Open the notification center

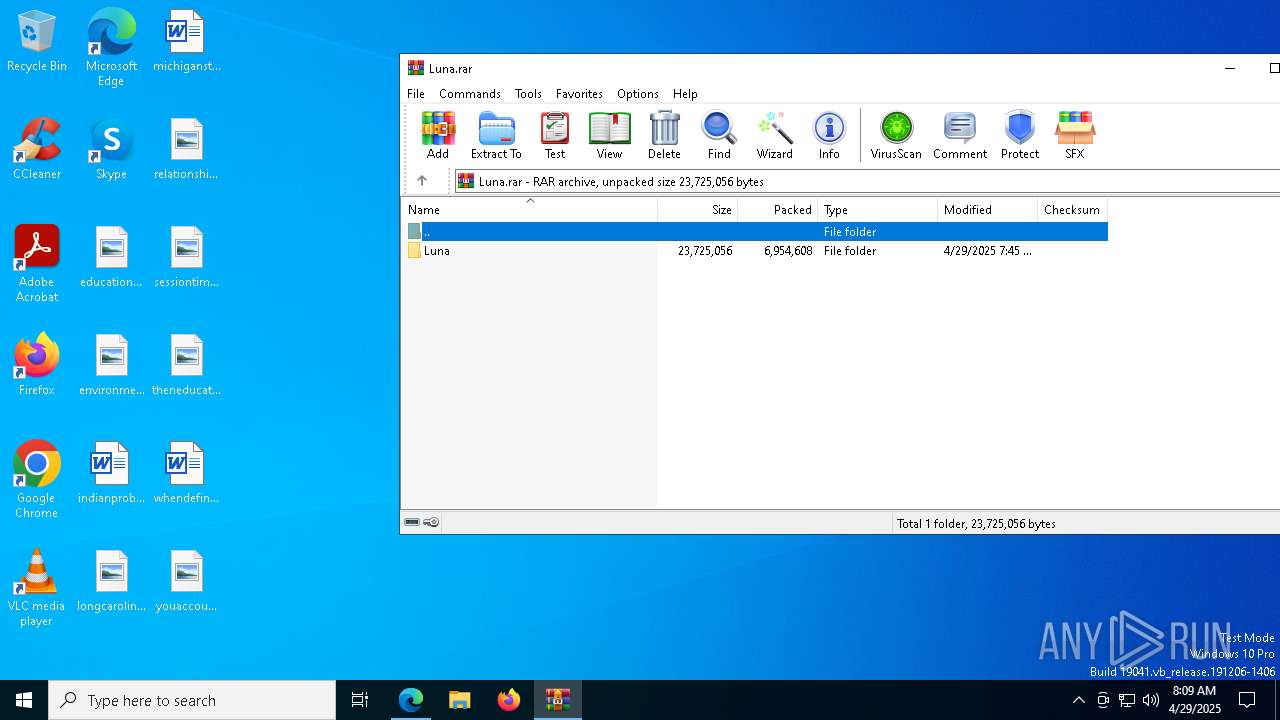(1247, 700)
